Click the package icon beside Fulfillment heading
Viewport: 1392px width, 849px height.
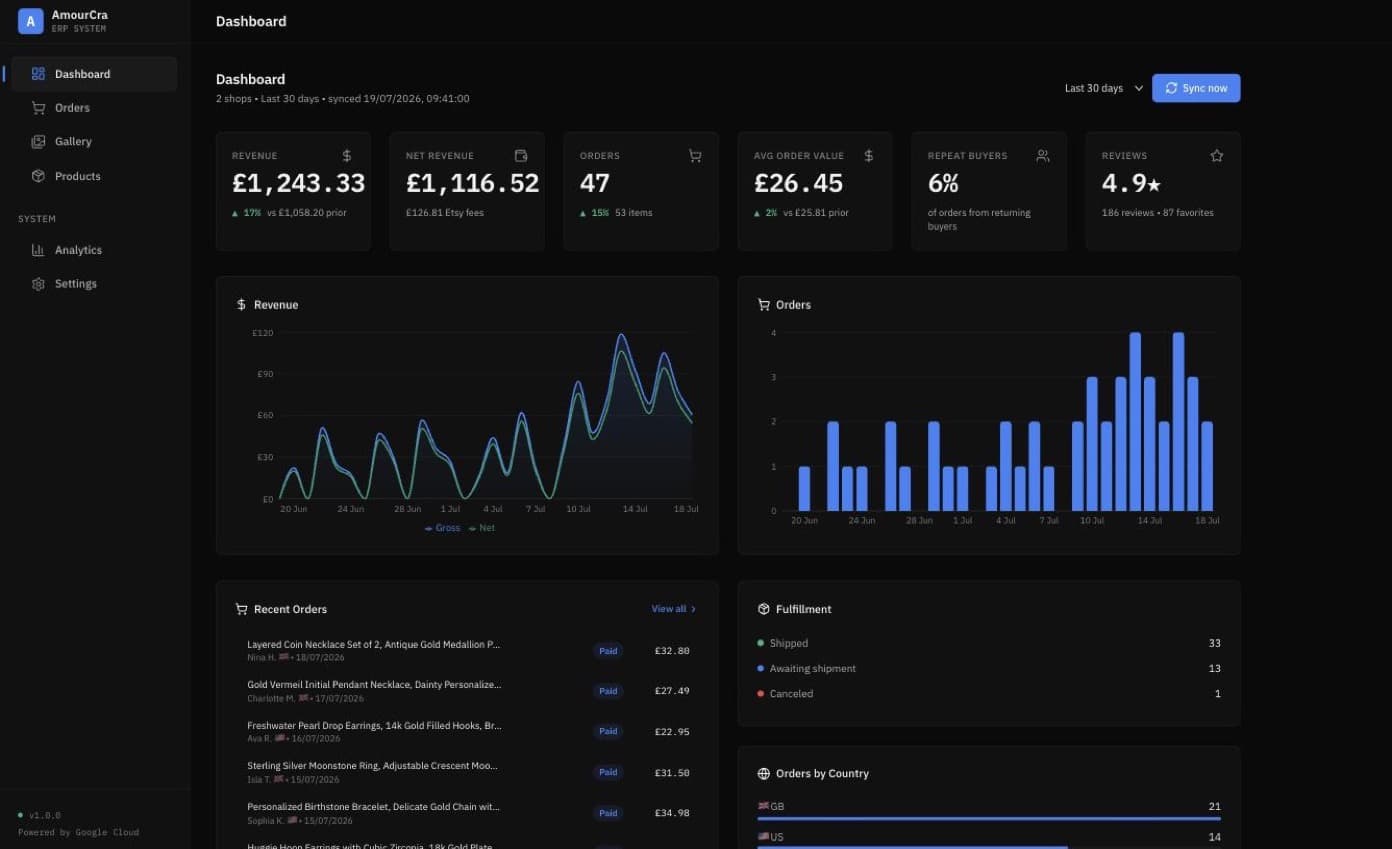(764, 609)
